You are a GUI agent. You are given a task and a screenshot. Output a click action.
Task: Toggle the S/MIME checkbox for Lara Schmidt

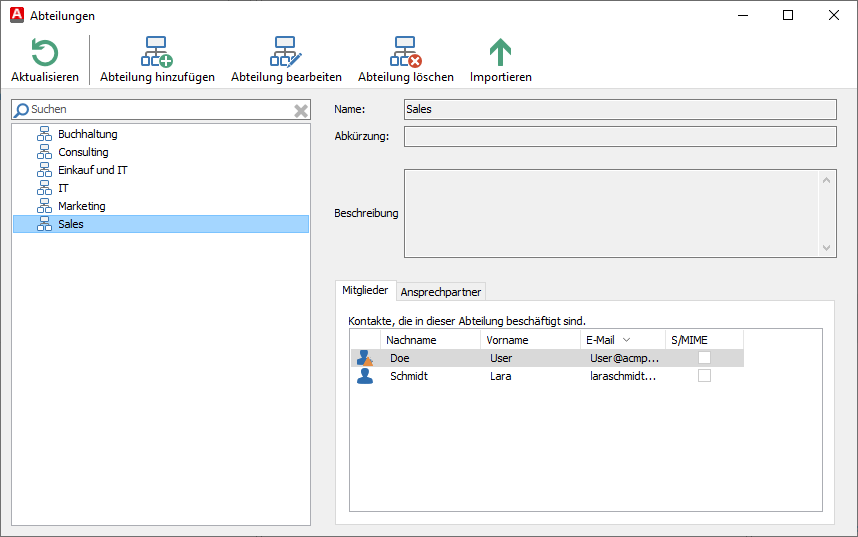704,376
